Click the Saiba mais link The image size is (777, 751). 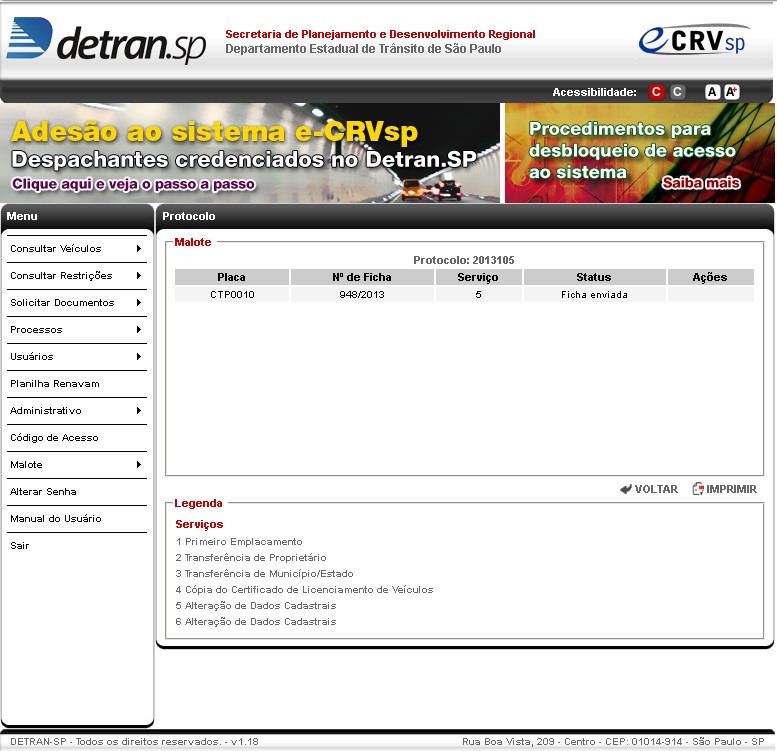pyautogui.click(x=701, y=183)
